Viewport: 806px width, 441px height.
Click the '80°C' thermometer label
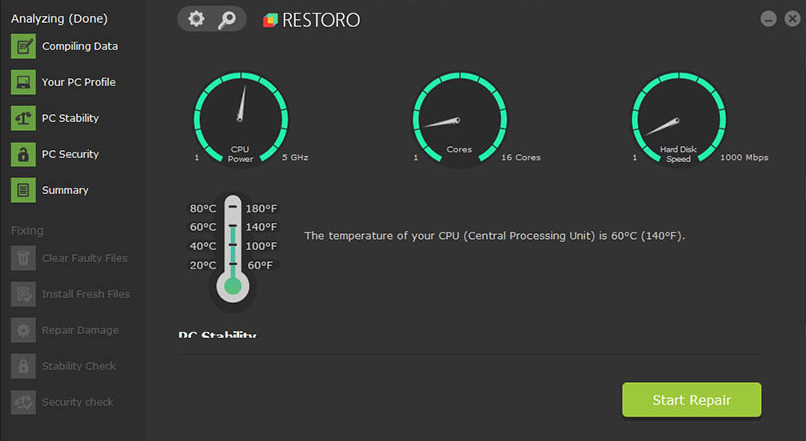coord(203,208)
